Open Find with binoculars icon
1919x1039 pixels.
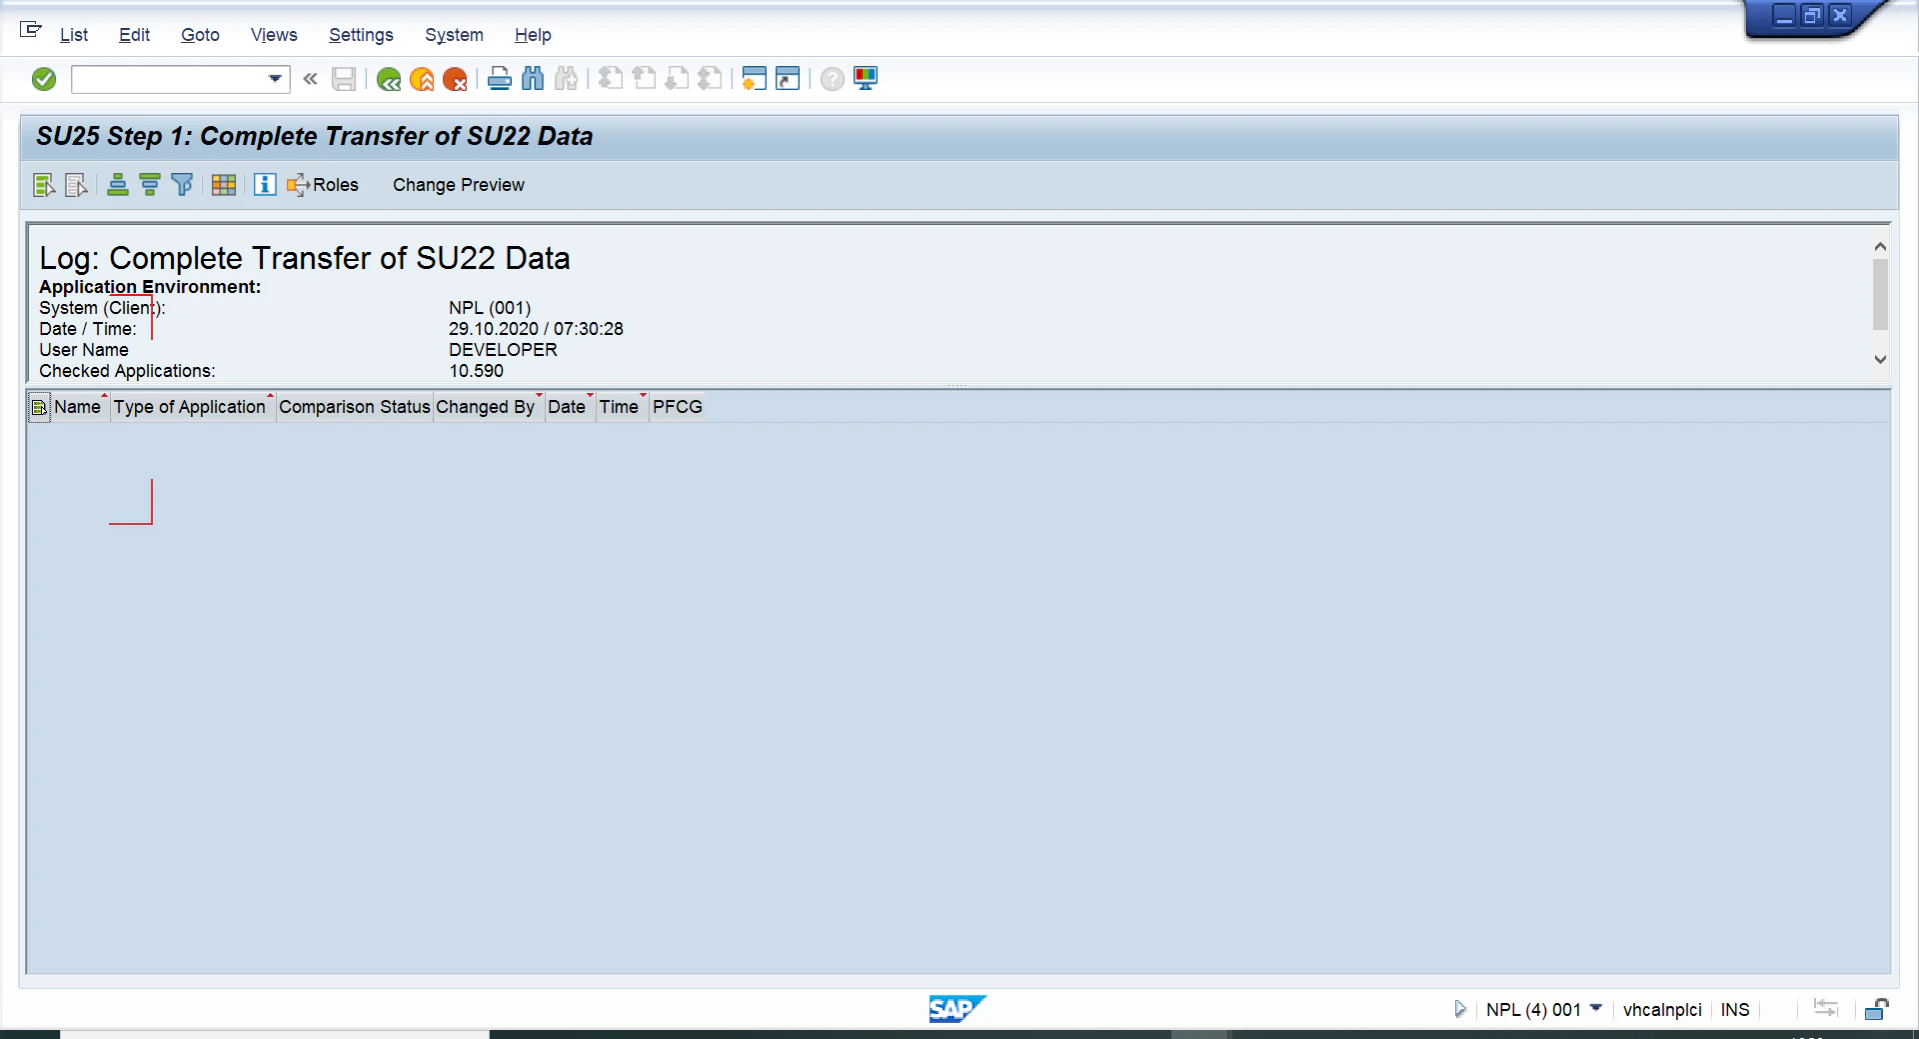[533, 79]
